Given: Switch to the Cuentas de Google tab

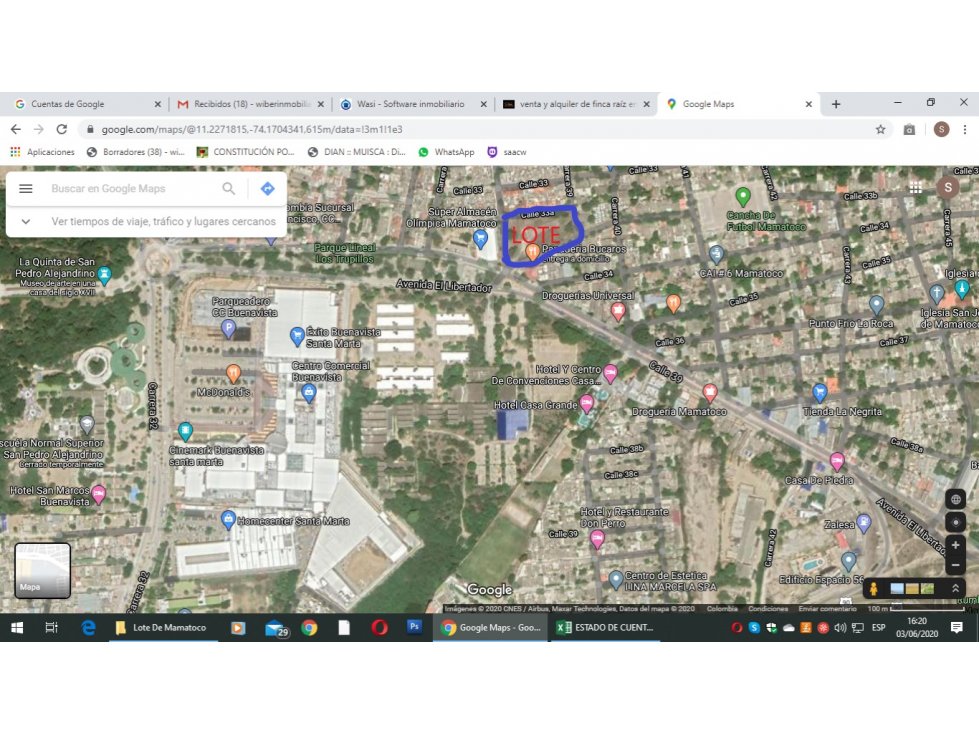Looking at the screenshot, I should point(87,104).
